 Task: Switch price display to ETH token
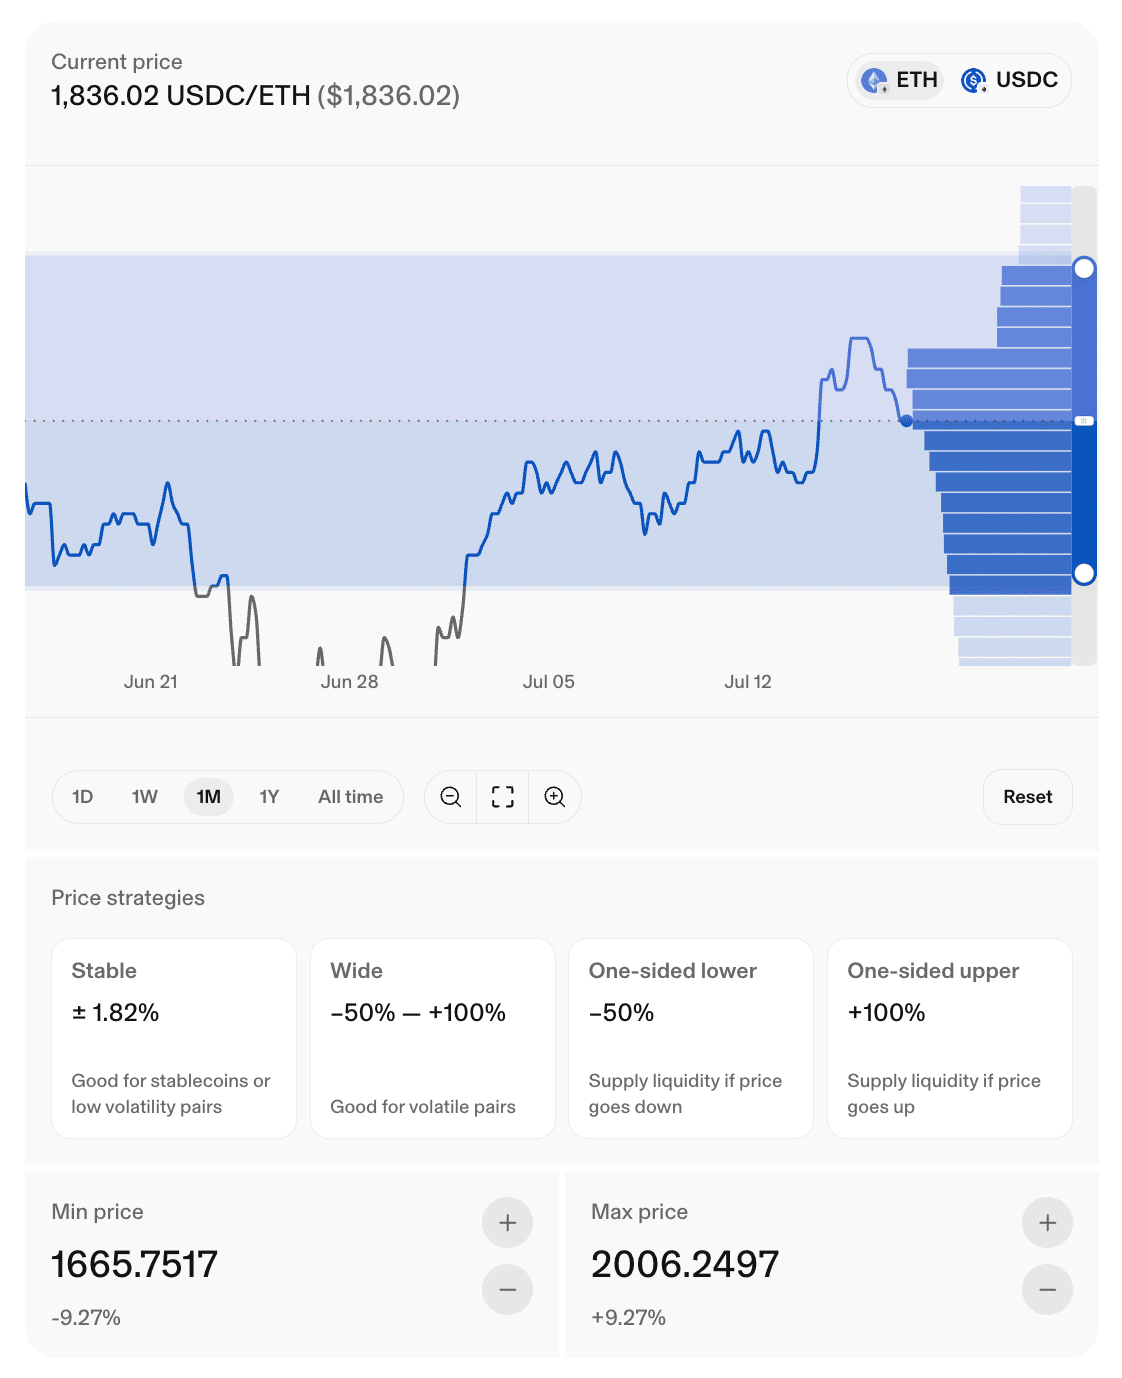click(900, 80)
